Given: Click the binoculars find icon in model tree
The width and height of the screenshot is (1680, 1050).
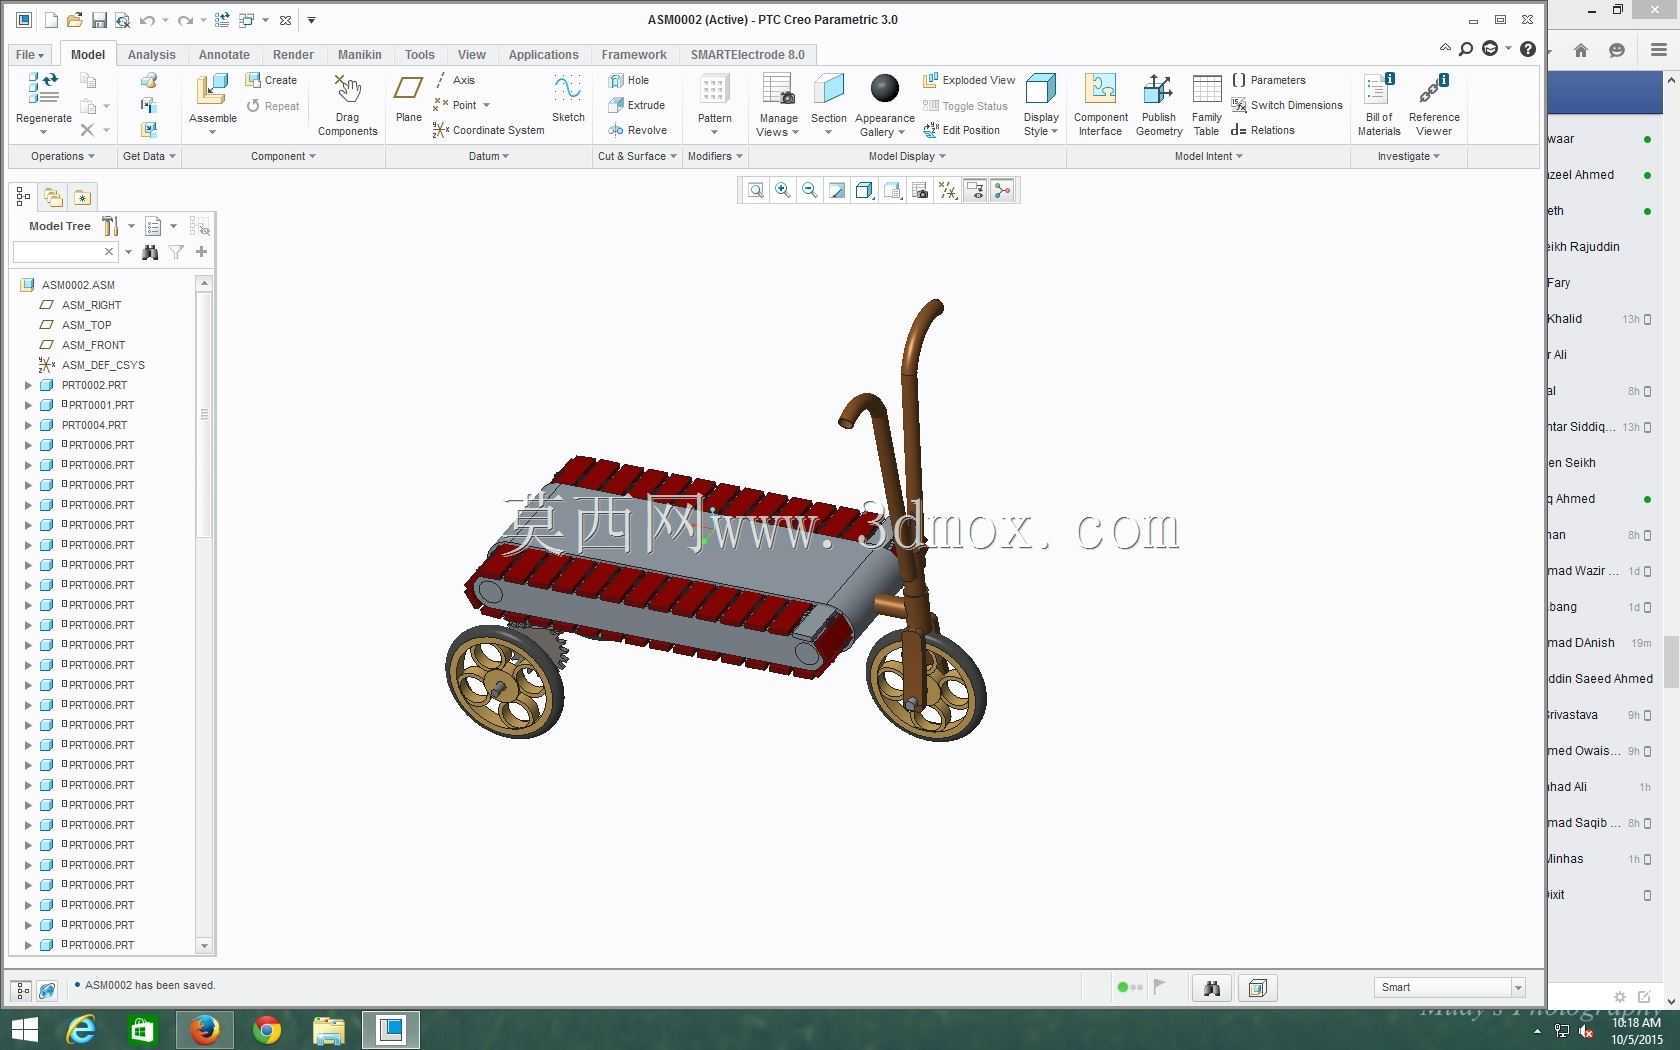Looking at the screenshot, I should point(150,252).
